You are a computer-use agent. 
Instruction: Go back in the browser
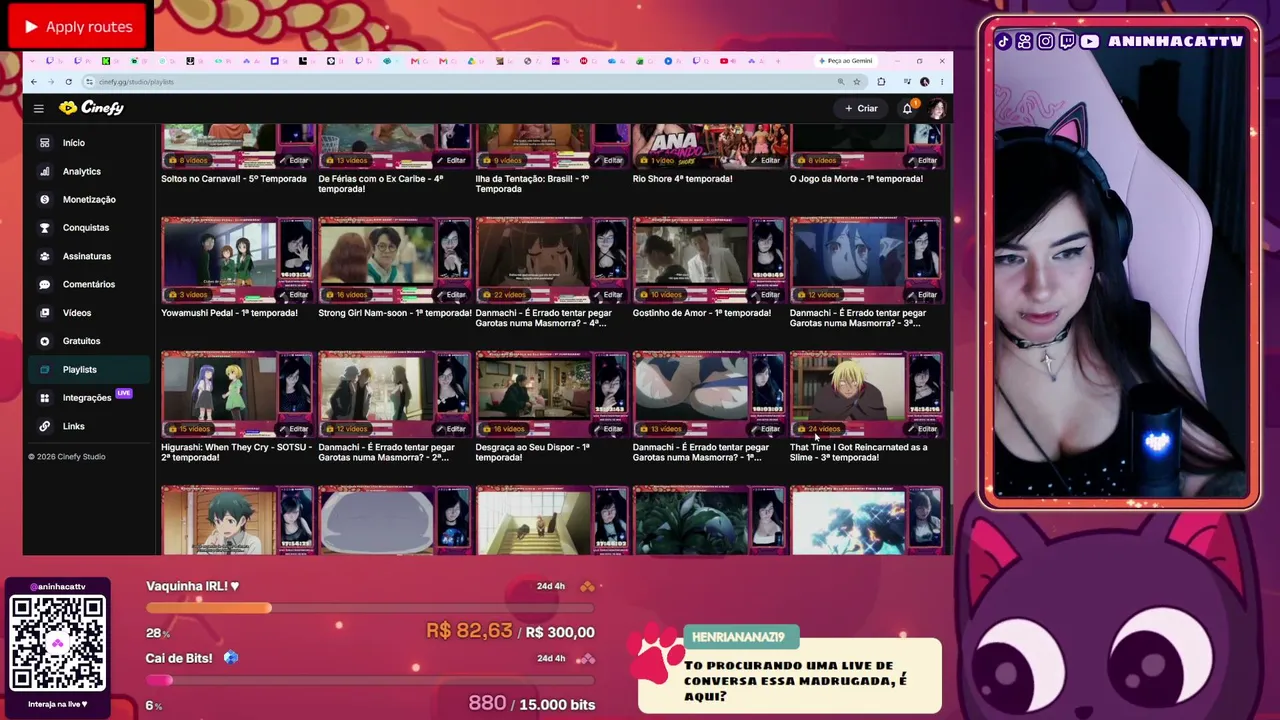tap(34, 82)
